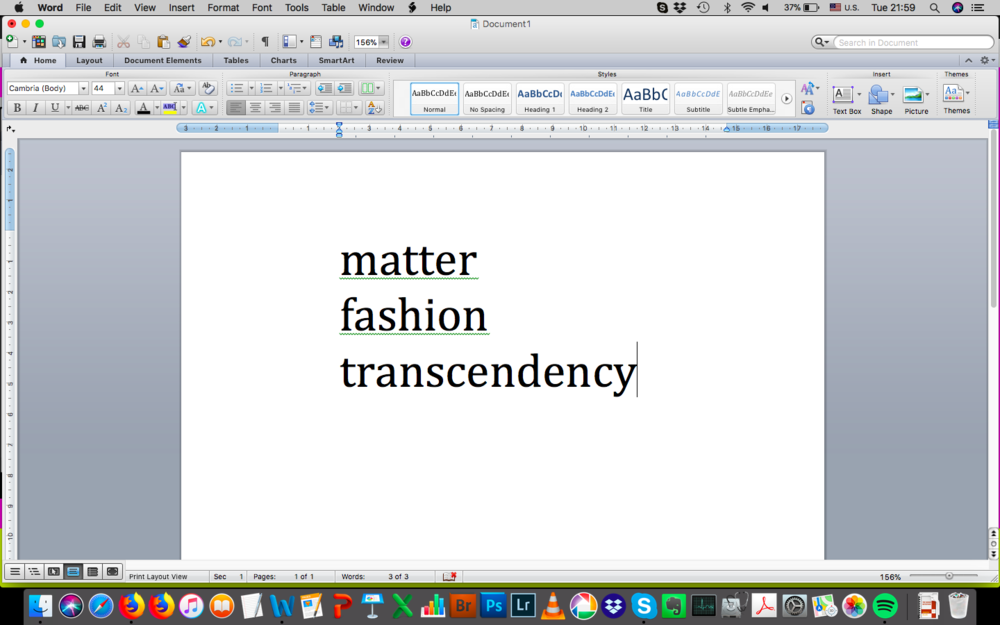
Task: Open the Word help icon
Action: 405,42
